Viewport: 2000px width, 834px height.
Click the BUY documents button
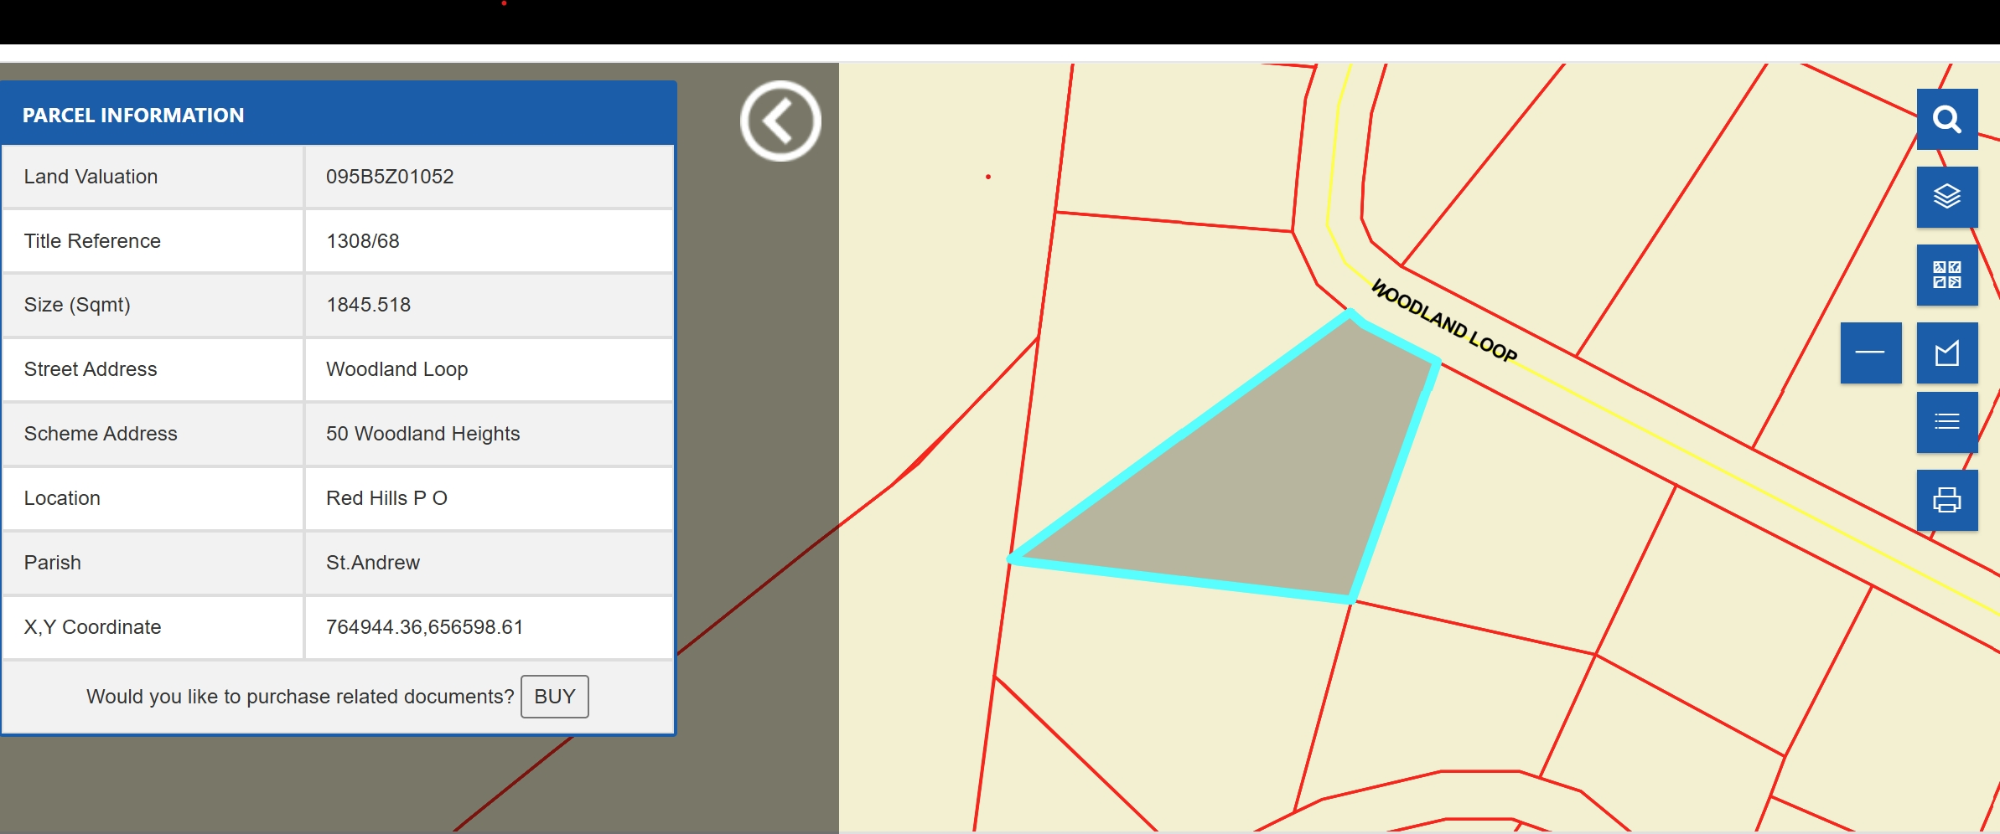coord(555,697)
